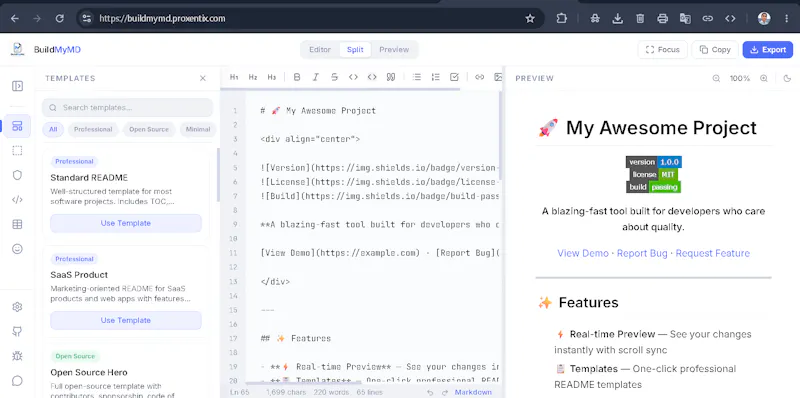This screenshot has width=800, height=398.
Task: Insert a Heading 1 with the H1 button
Action: point(234,77)
